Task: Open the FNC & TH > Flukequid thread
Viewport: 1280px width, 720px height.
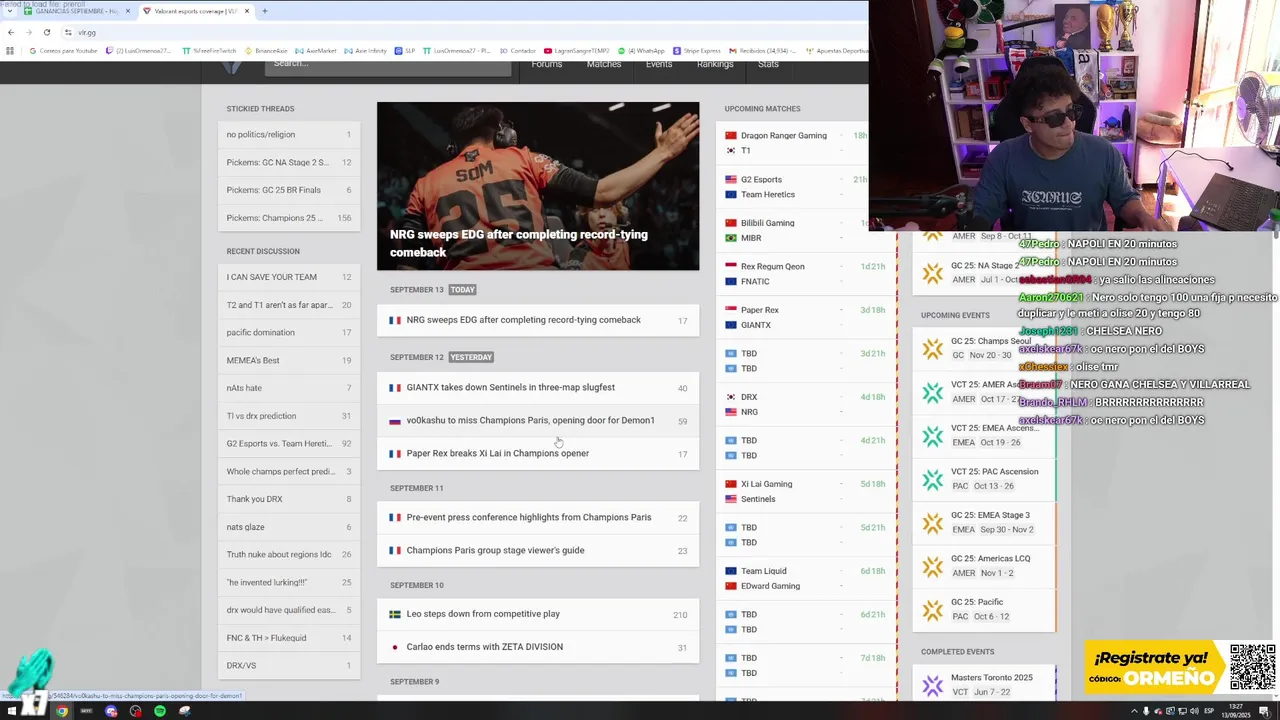Action: (289, 638)
